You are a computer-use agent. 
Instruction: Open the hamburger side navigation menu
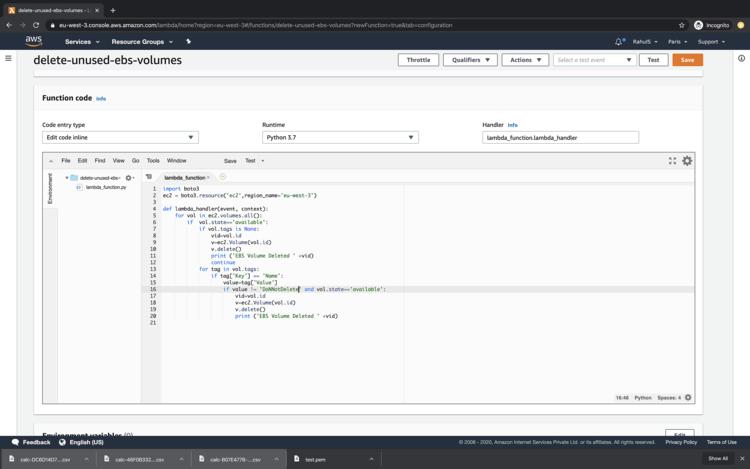9,59
